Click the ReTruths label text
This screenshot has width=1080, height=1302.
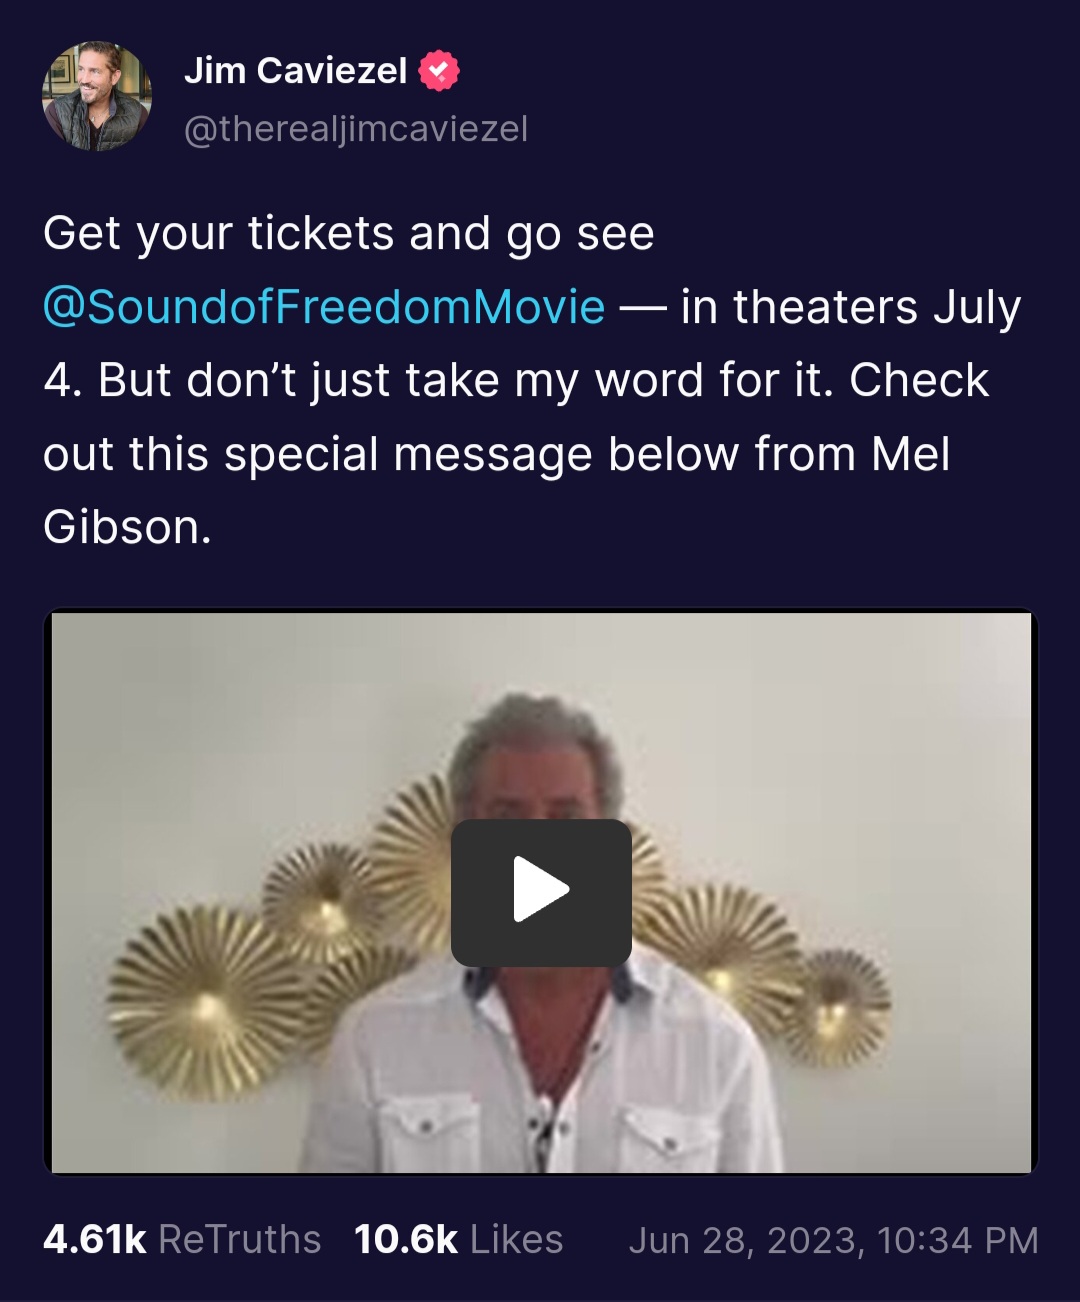point(240,1240)
